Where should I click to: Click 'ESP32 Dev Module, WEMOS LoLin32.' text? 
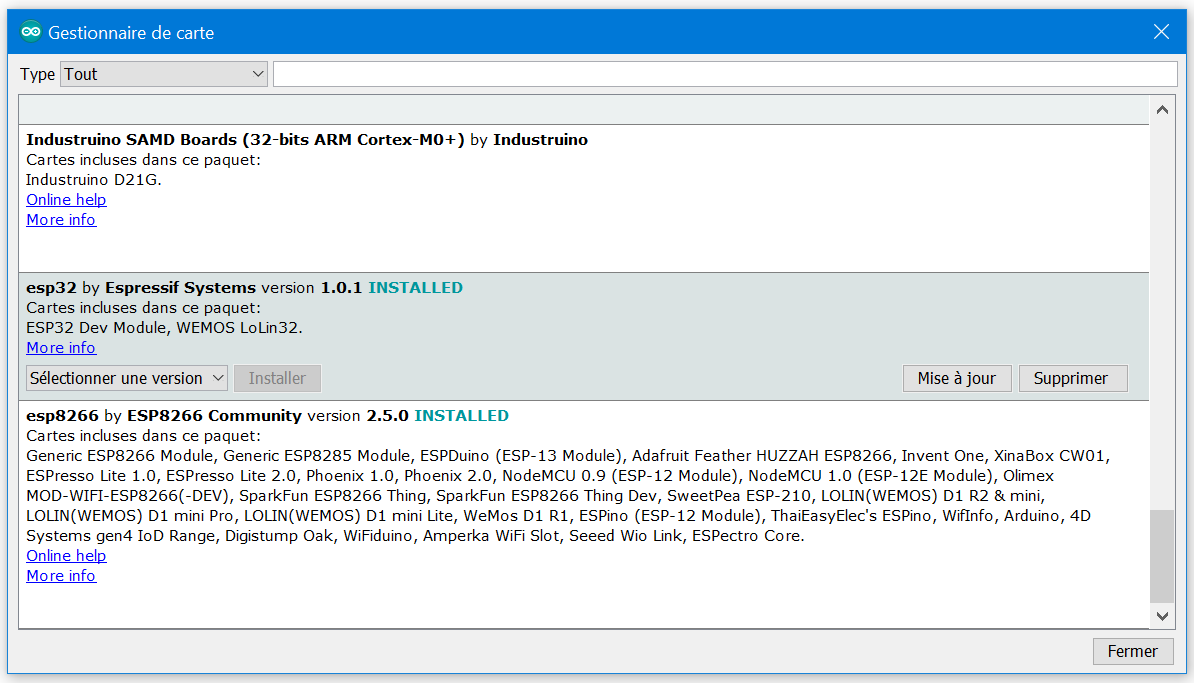tap(164, 327)
